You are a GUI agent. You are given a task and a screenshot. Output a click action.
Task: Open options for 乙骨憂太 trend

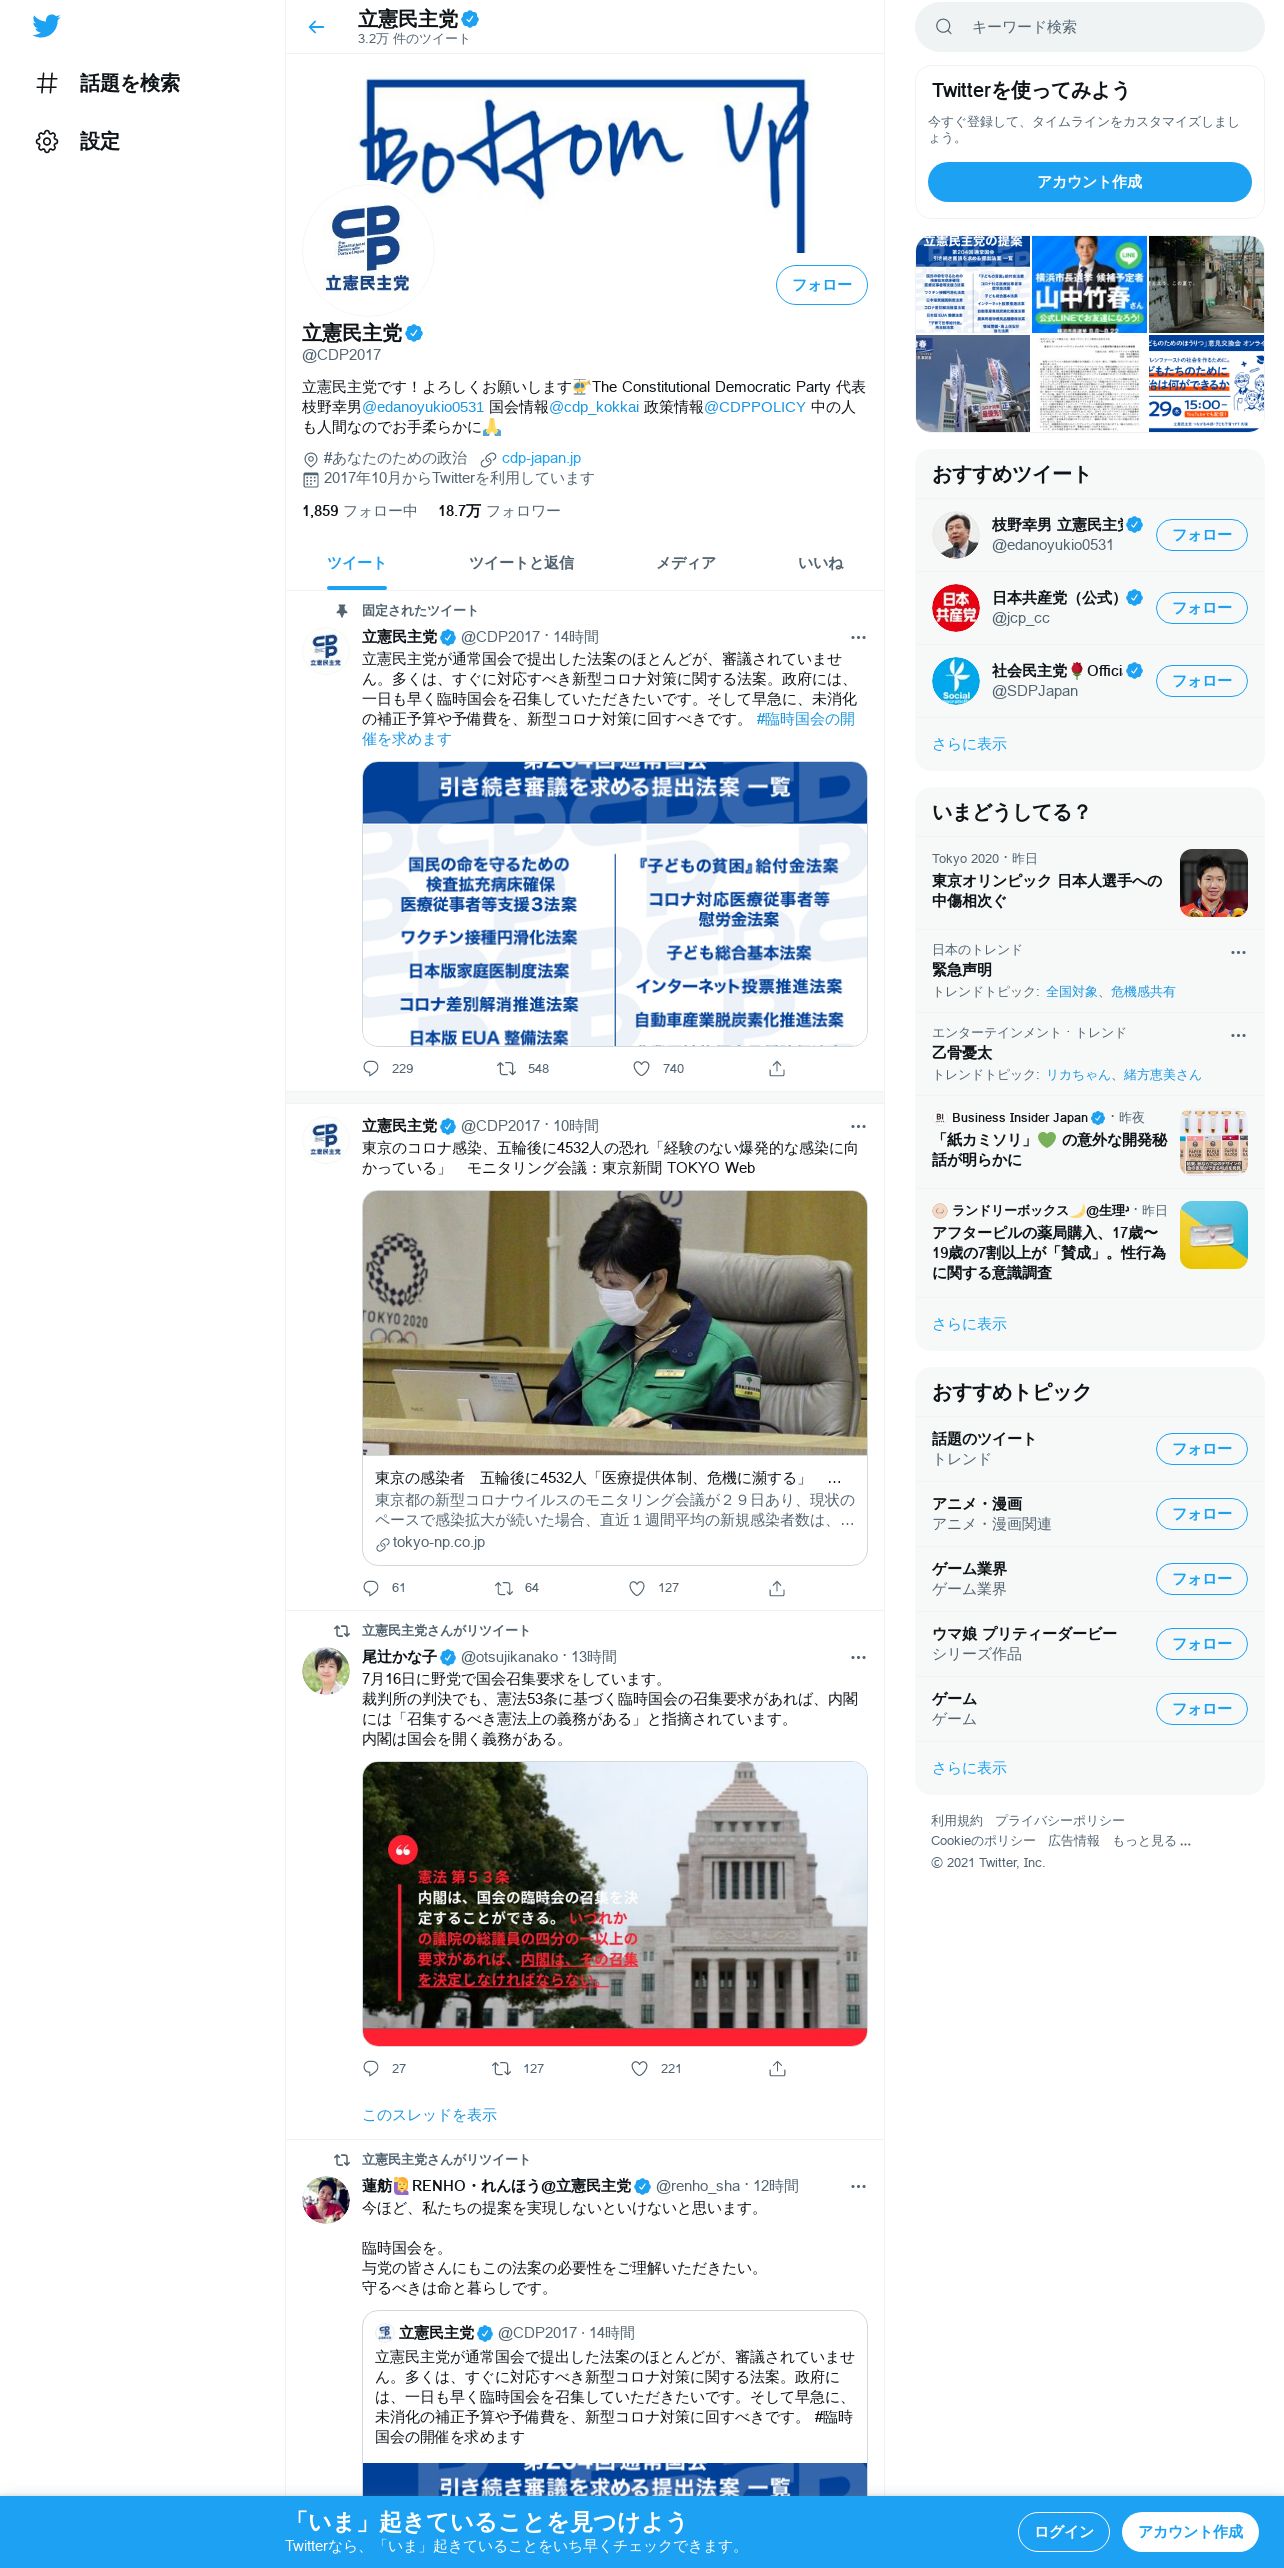coord(1238,1035)
